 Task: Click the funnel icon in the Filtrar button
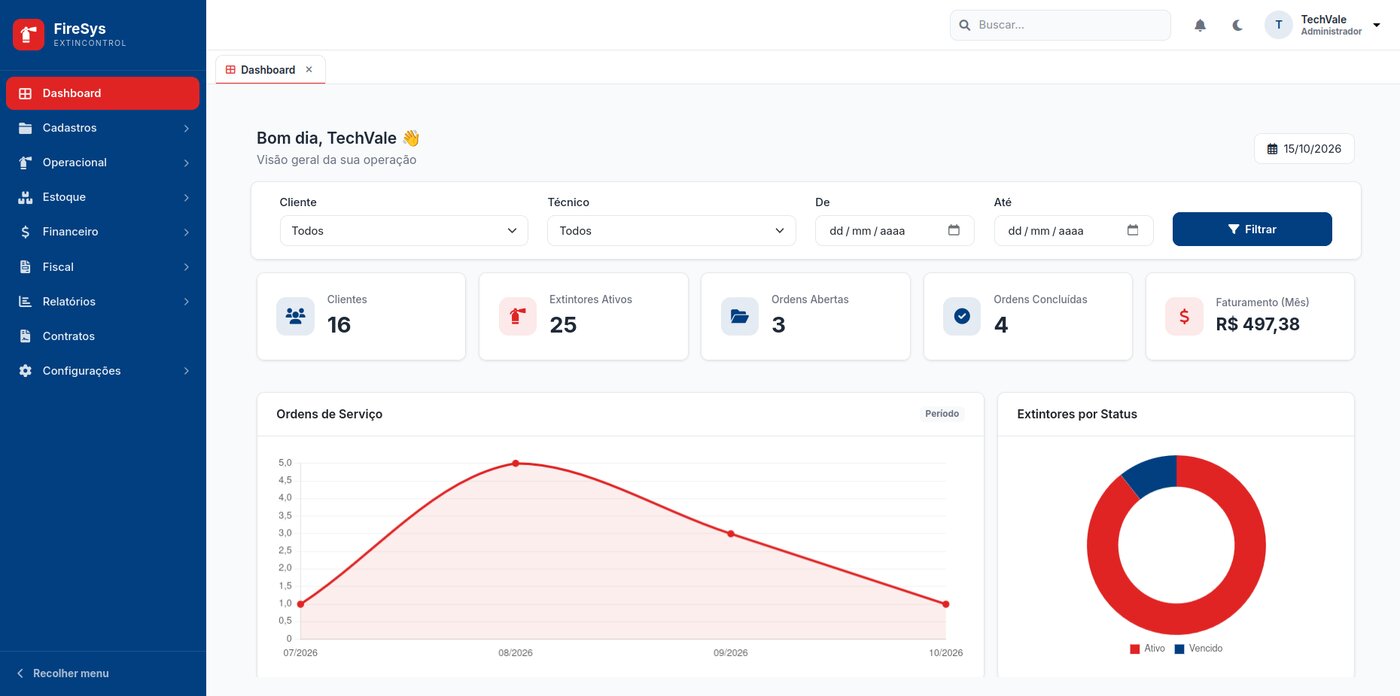[x=1234, y=229]
